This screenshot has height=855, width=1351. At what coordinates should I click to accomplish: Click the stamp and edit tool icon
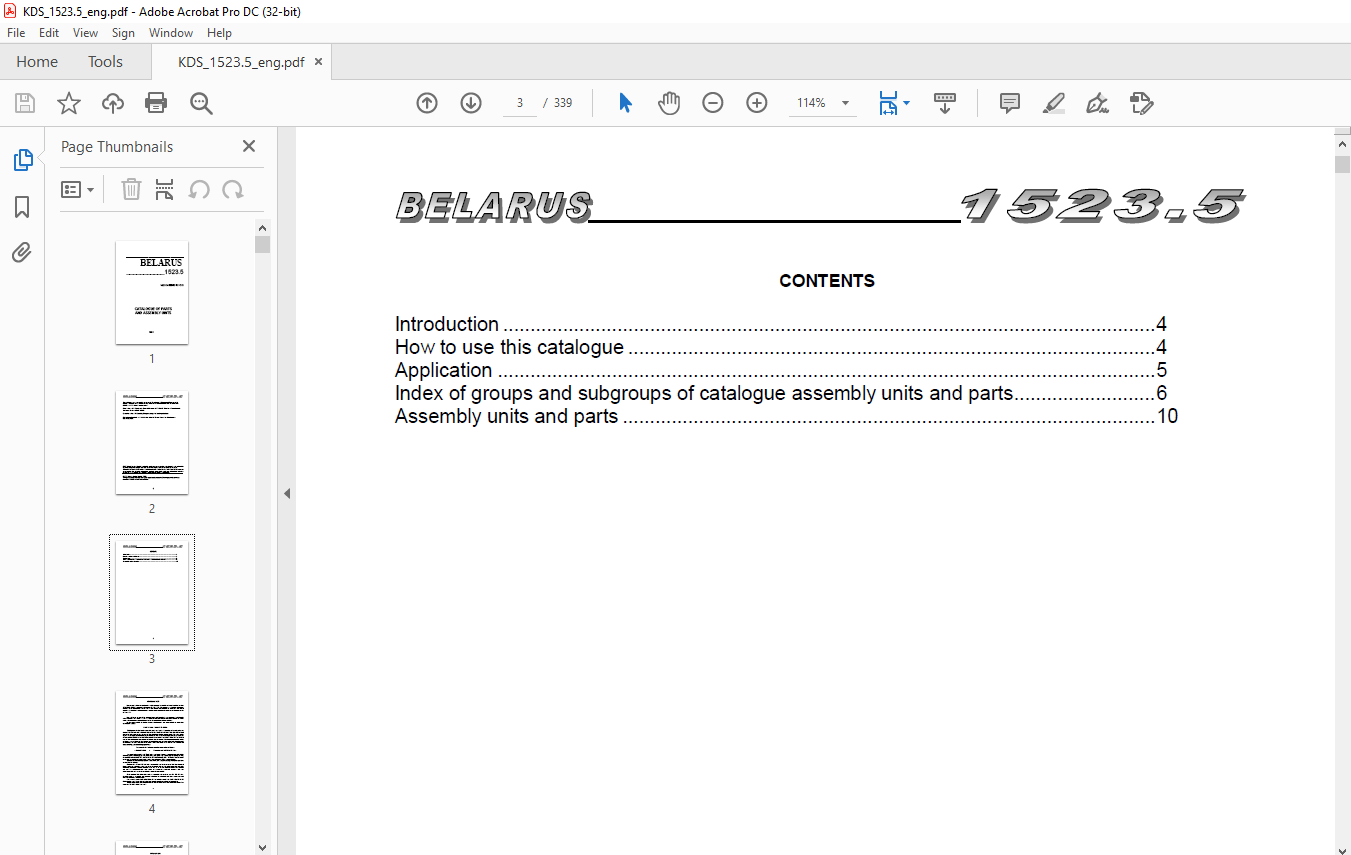(1142, 103)
